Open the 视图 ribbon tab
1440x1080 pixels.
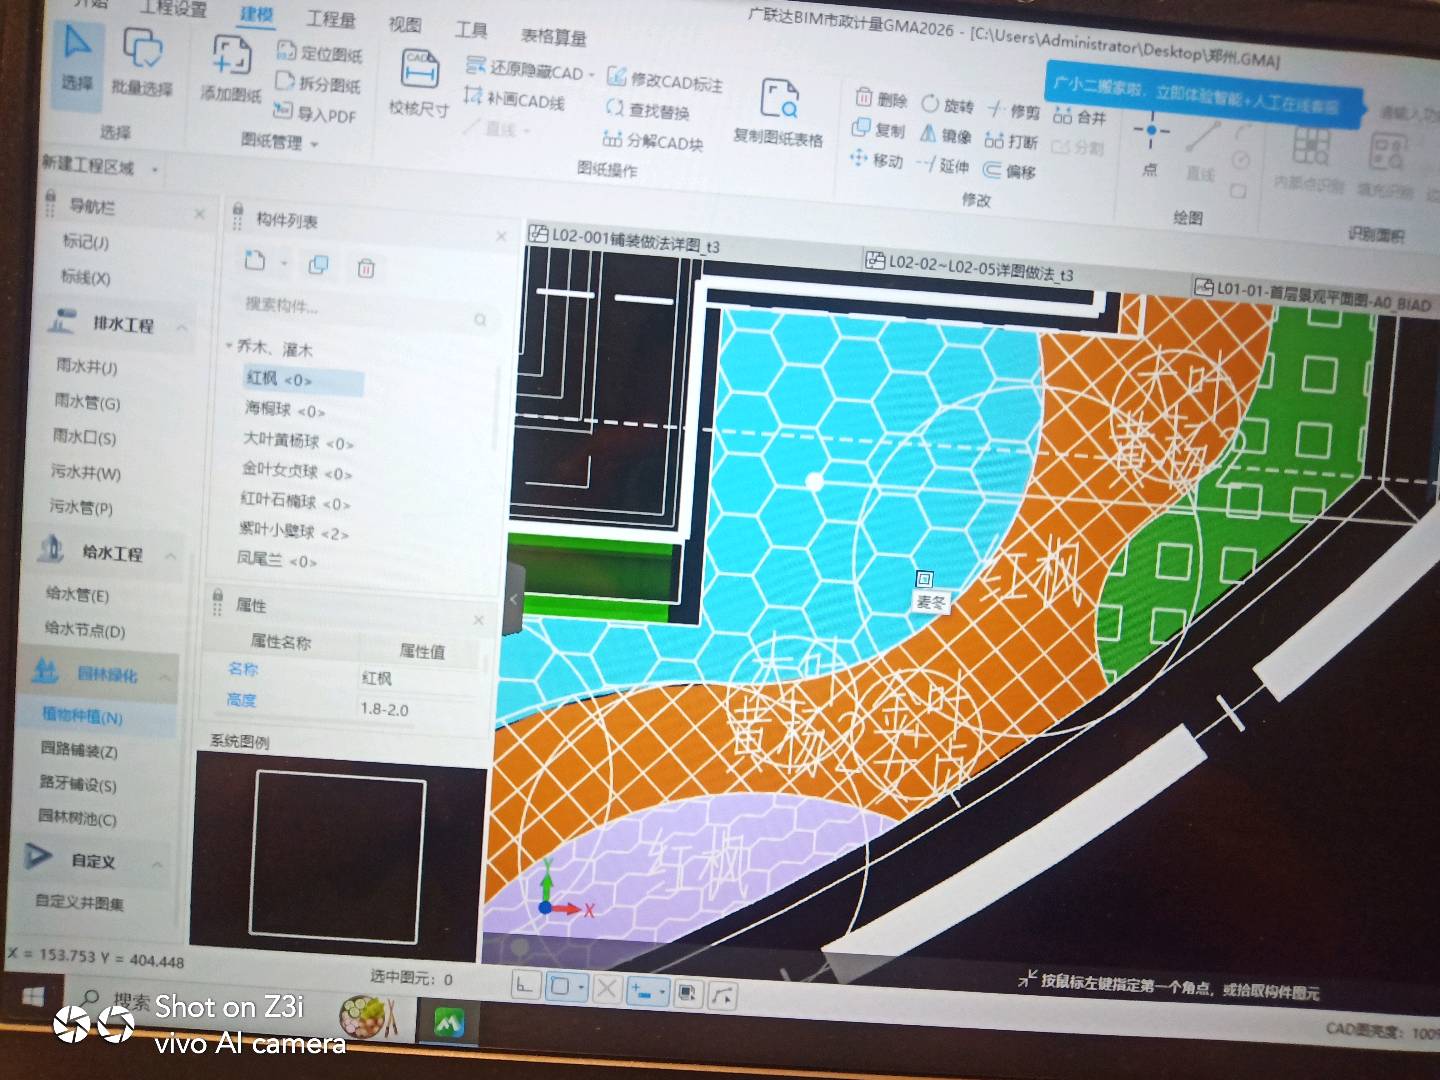(x=404, y=23)
